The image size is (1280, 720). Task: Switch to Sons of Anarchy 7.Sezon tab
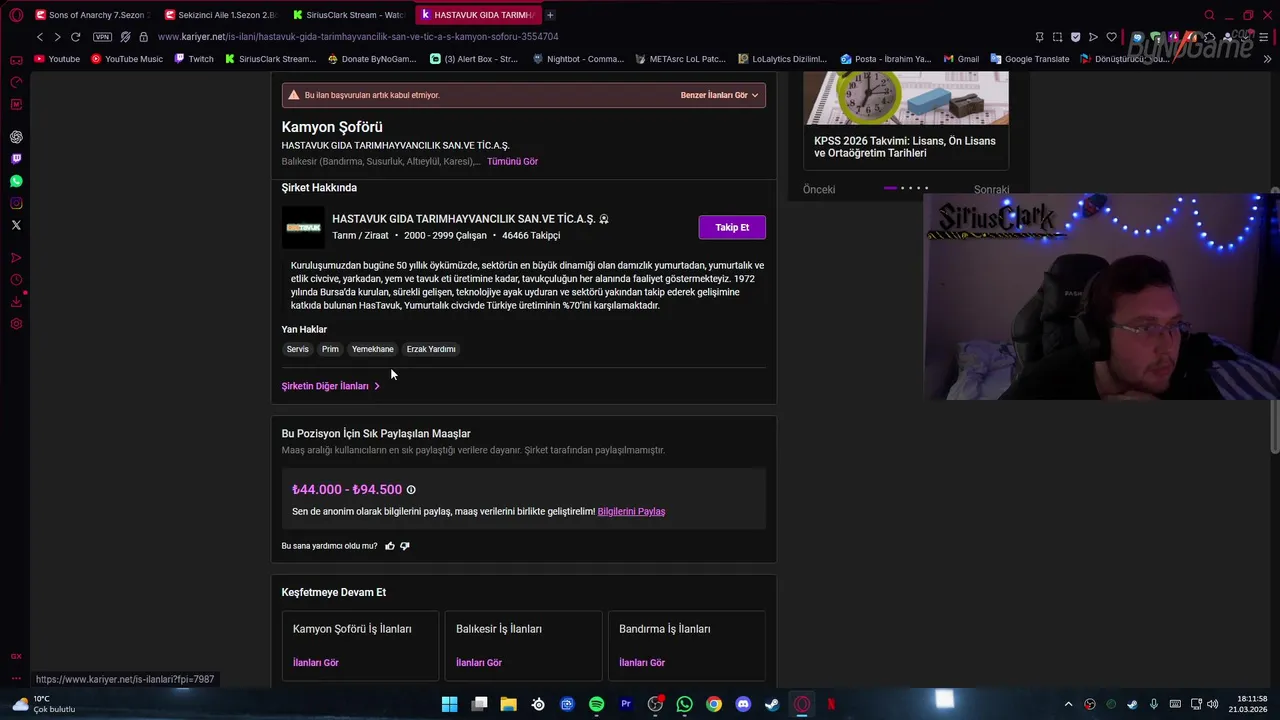[x=91, y=15]
